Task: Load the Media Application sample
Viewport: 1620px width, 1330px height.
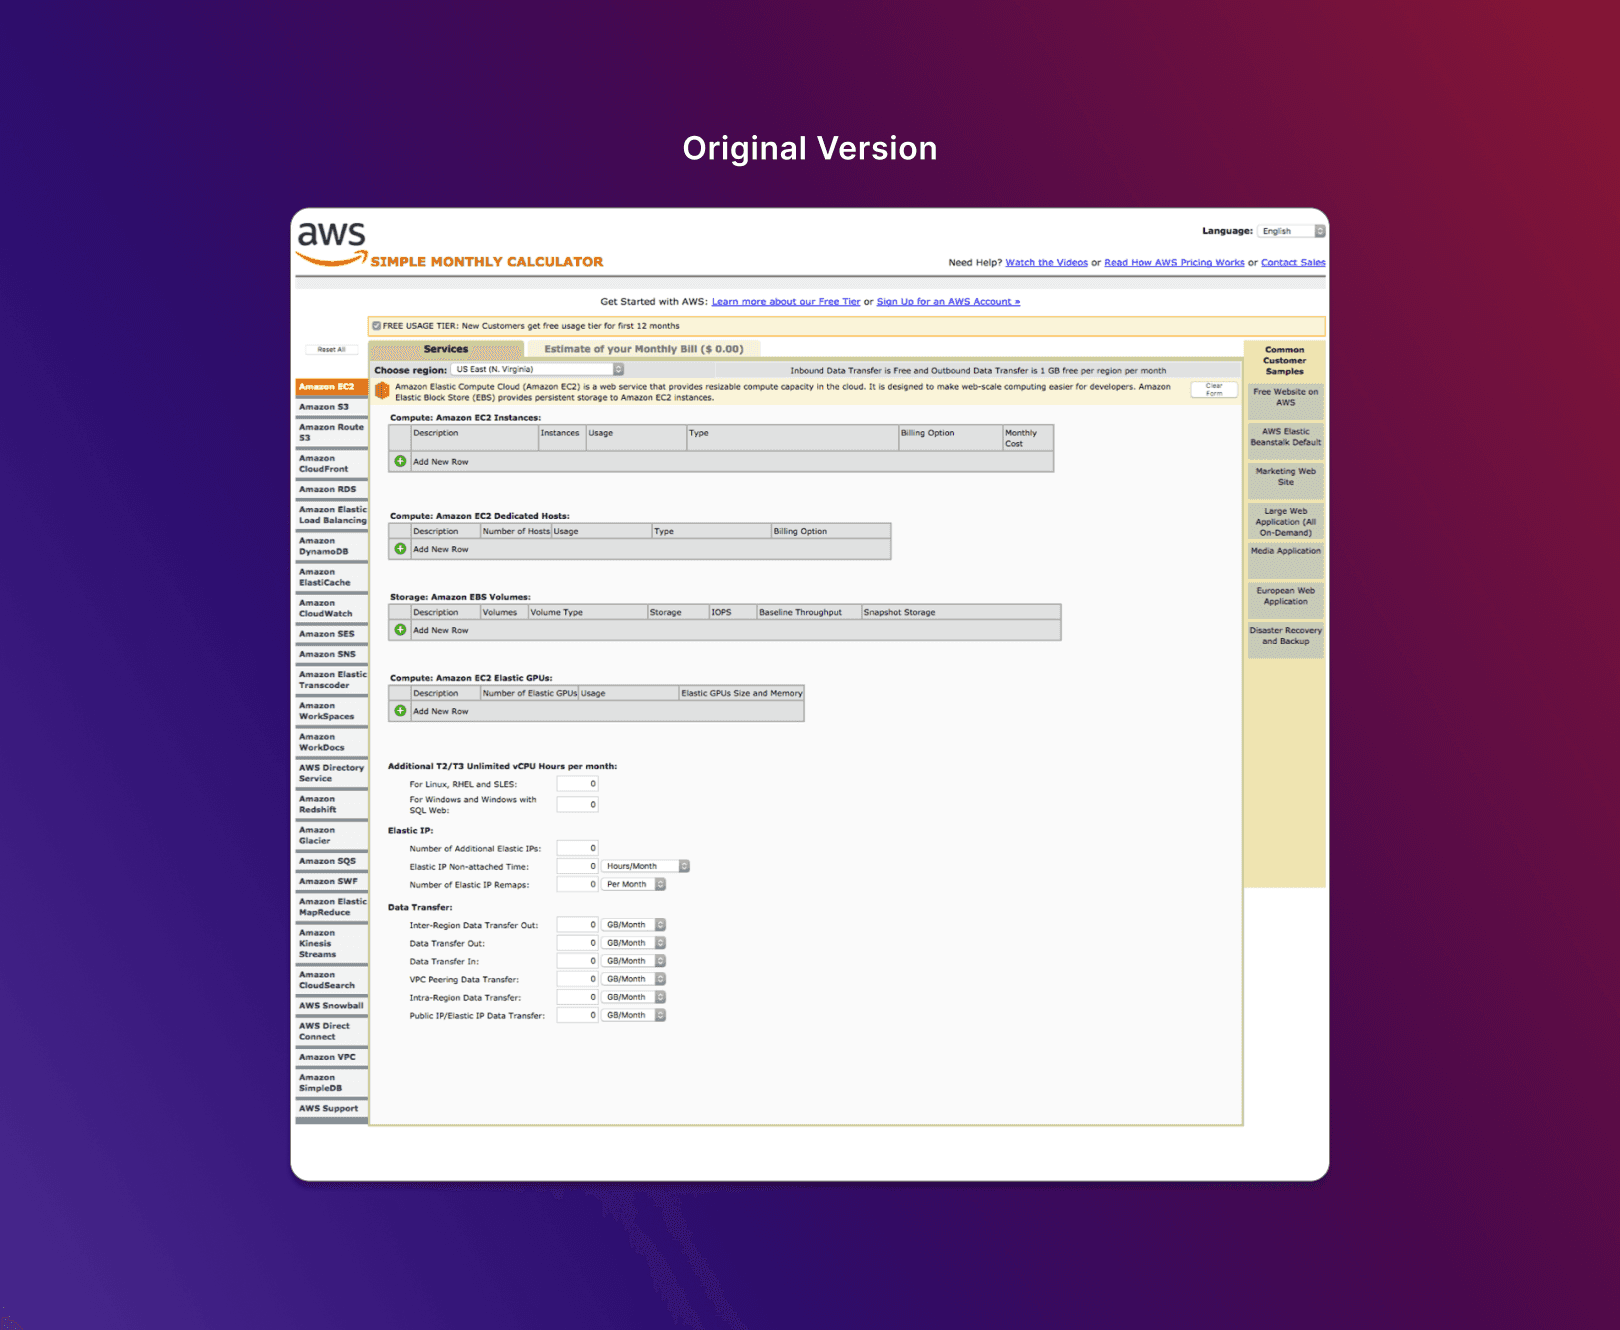Action: point(1286,561)
